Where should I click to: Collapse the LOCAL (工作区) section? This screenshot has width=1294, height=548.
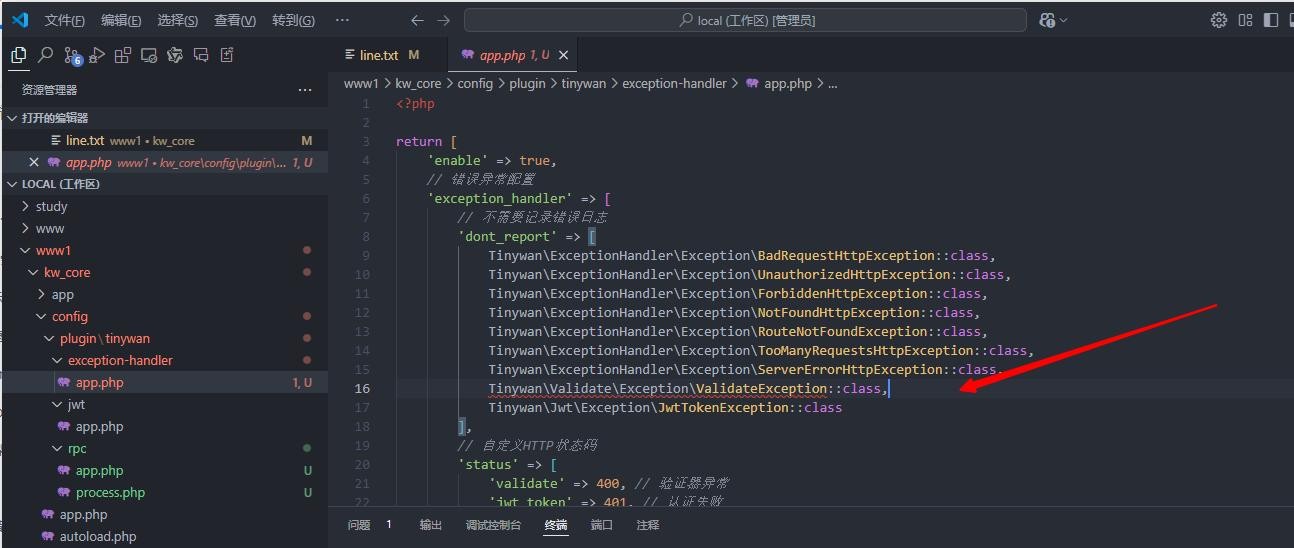[12, 184]
